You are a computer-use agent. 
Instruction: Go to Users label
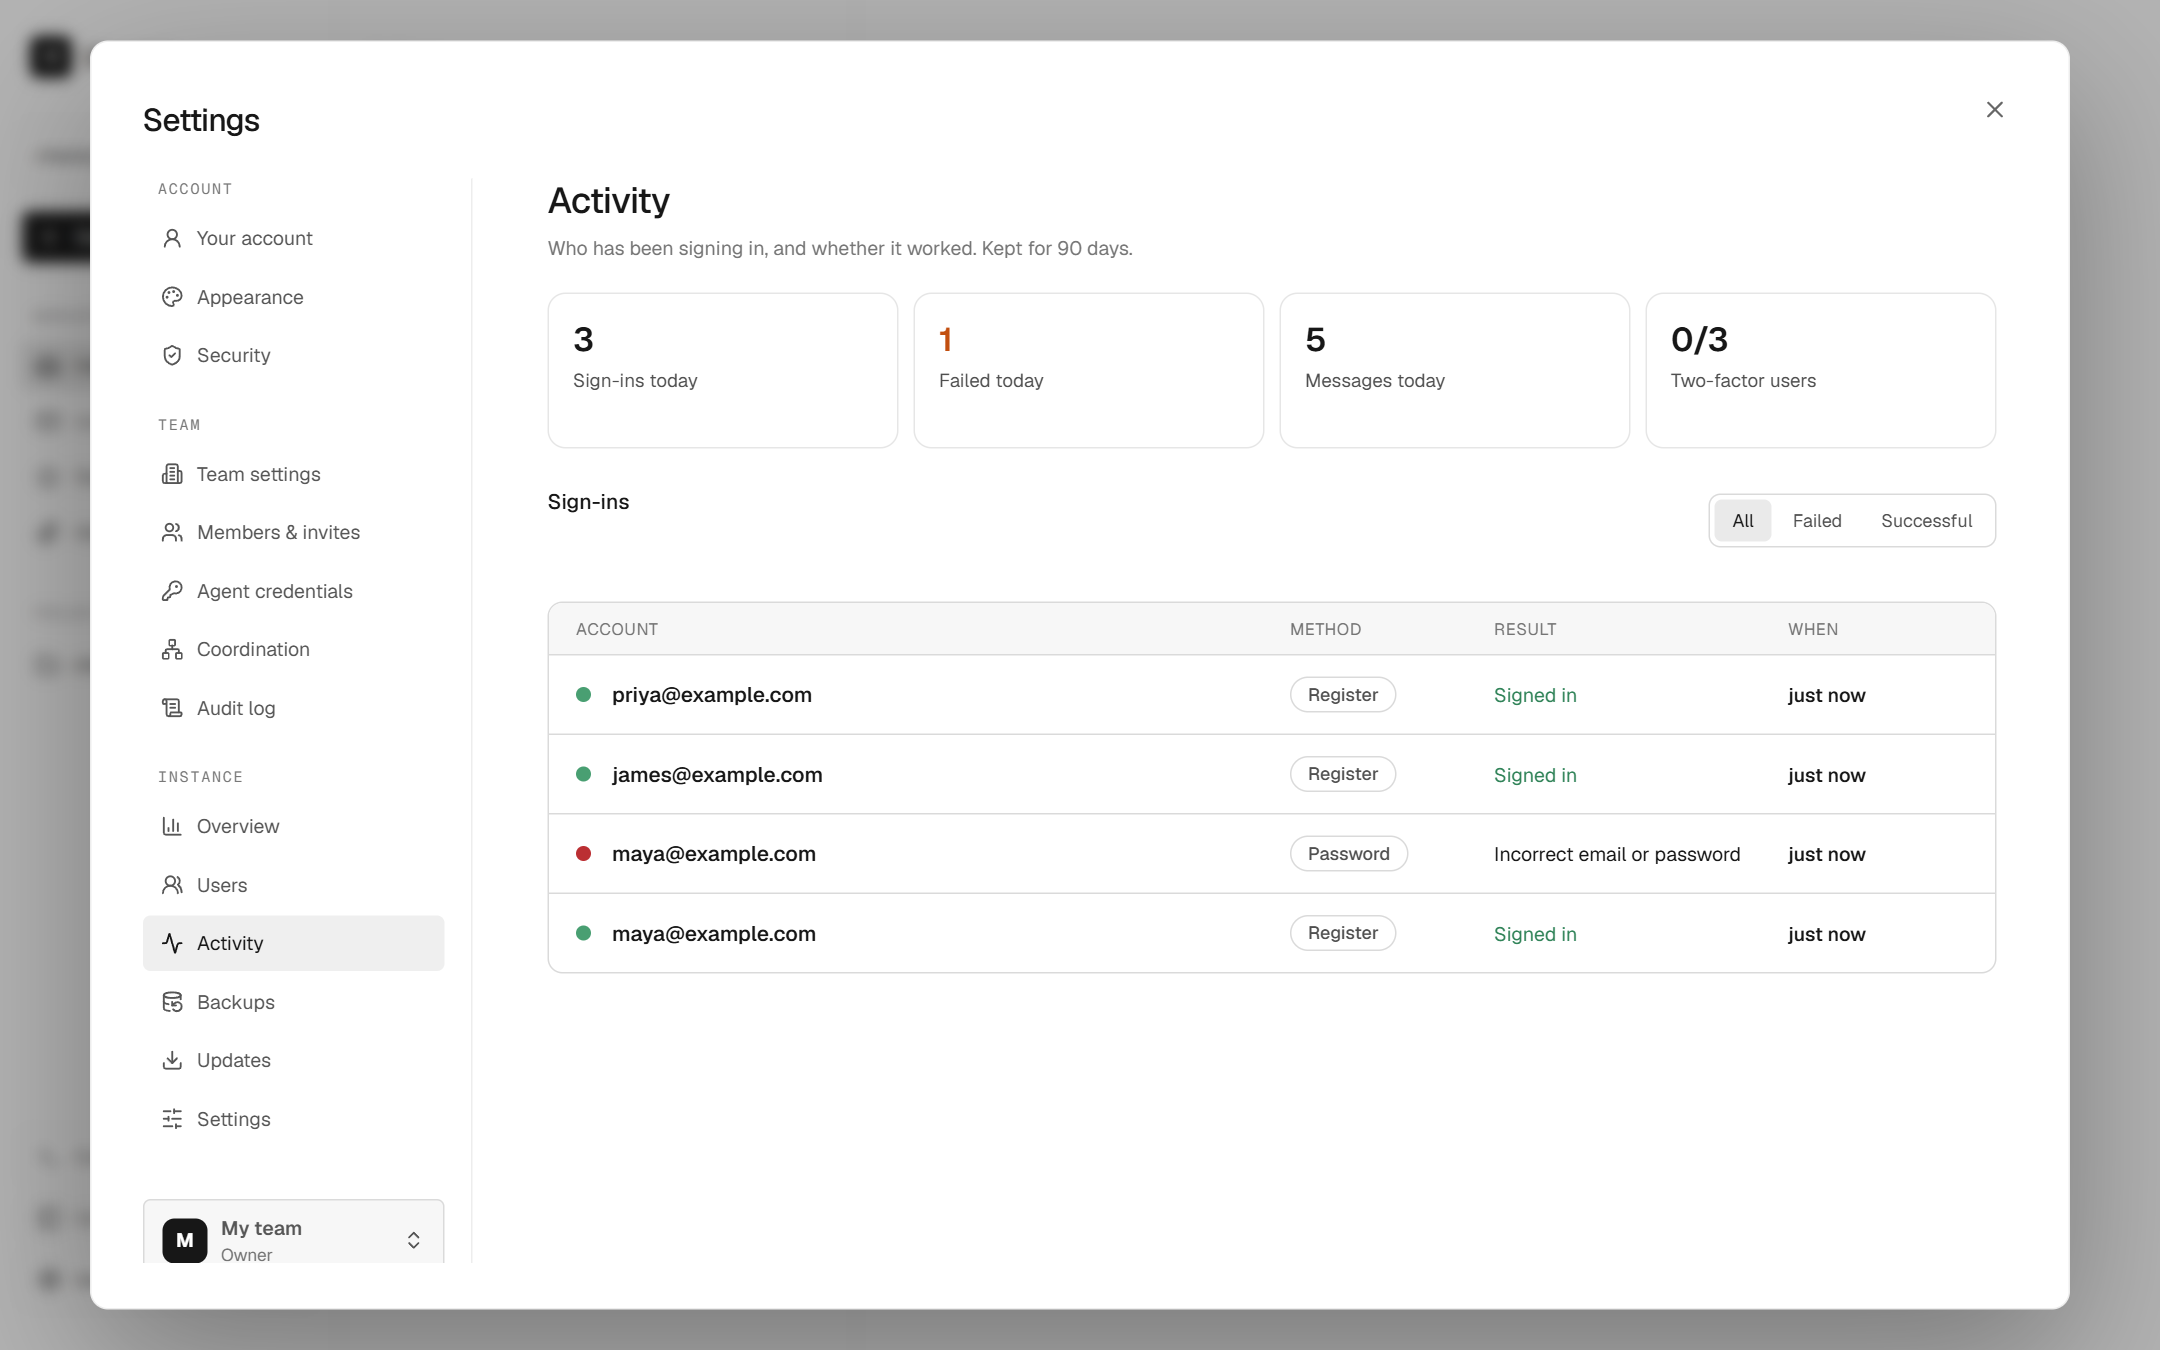click(x=222, y=885)
